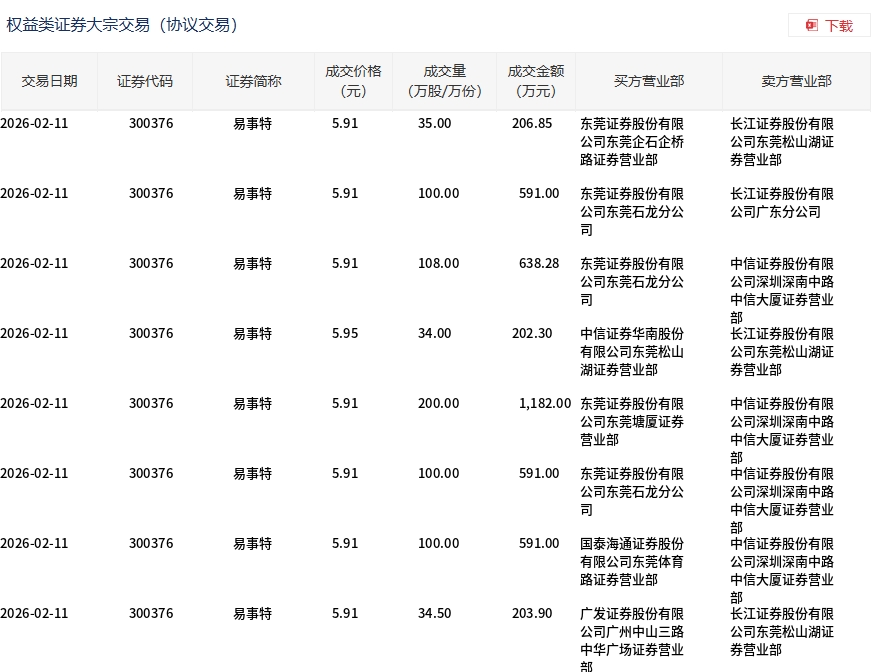Click the 成交金额(万元) column header

tap(536, 81)
